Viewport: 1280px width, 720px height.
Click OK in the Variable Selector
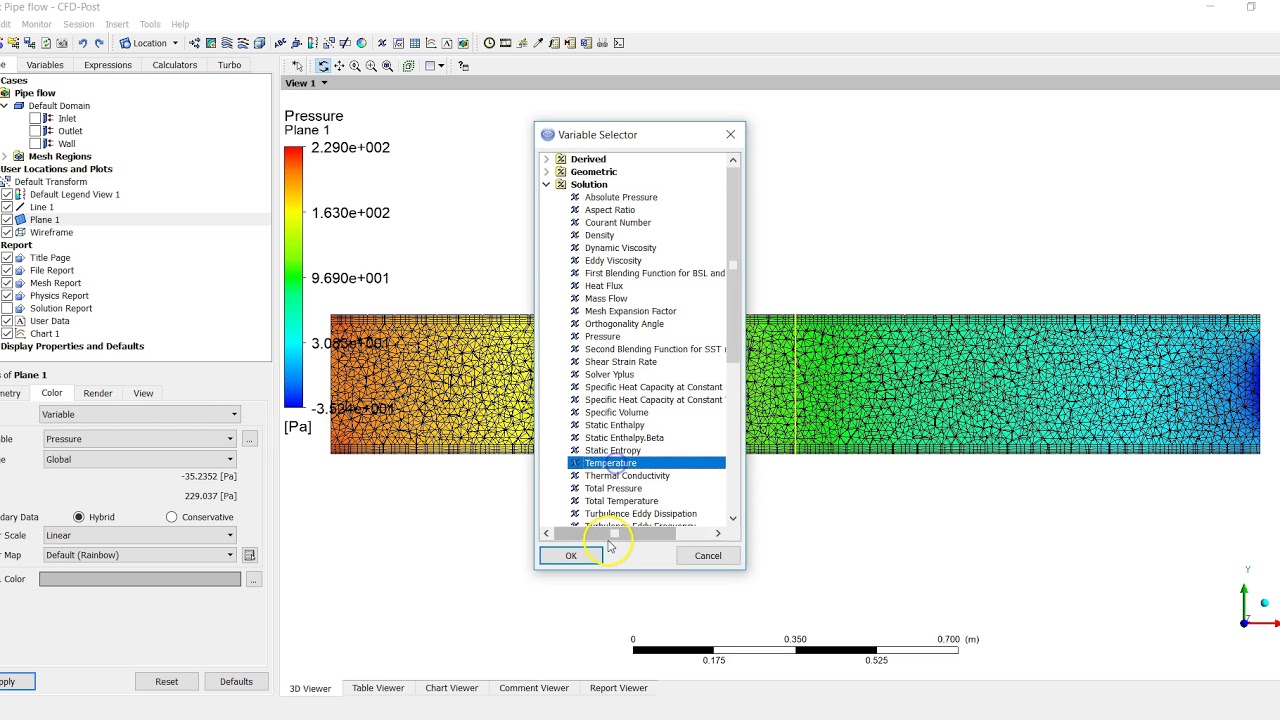pyautogui.click(x=571, y=556)
